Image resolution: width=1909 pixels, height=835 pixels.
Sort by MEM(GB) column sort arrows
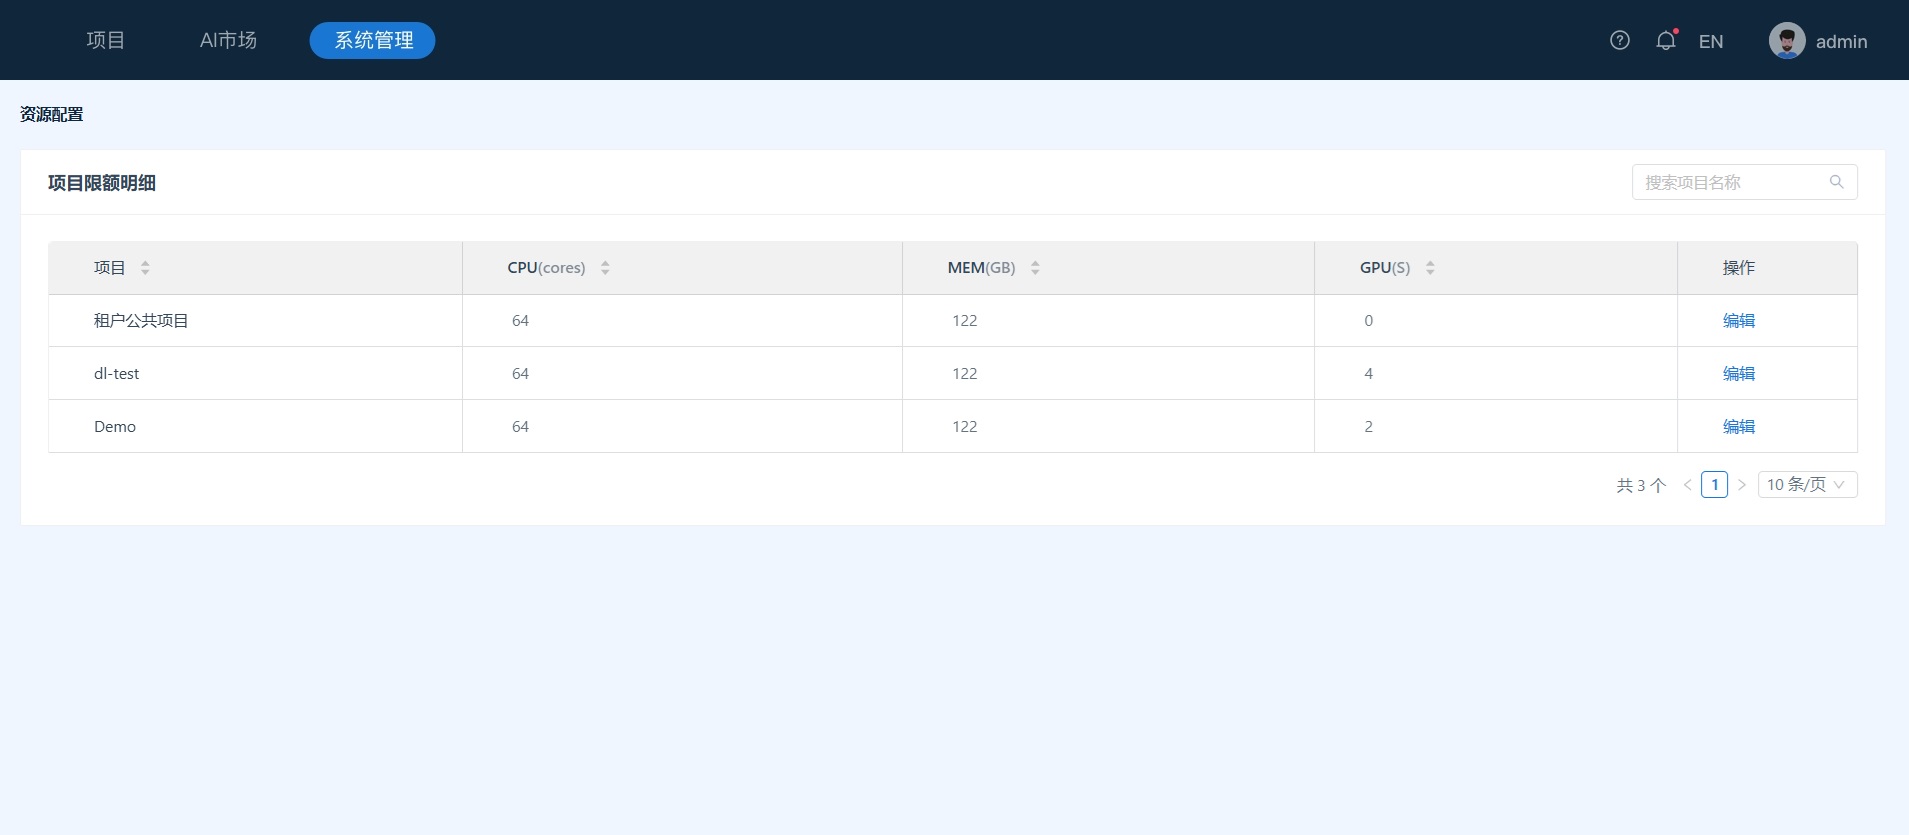coord(1035,268)
